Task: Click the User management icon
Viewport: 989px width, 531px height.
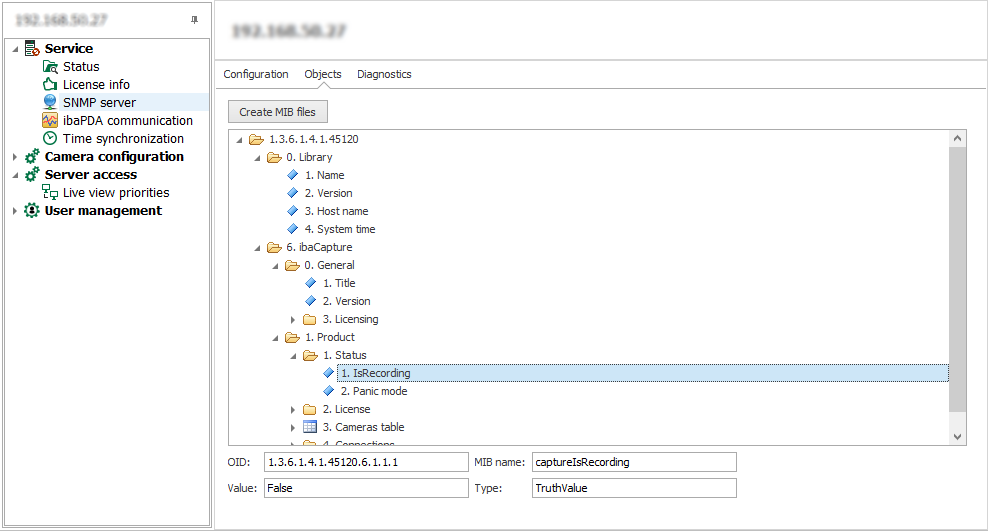Action: click(32, 211)
